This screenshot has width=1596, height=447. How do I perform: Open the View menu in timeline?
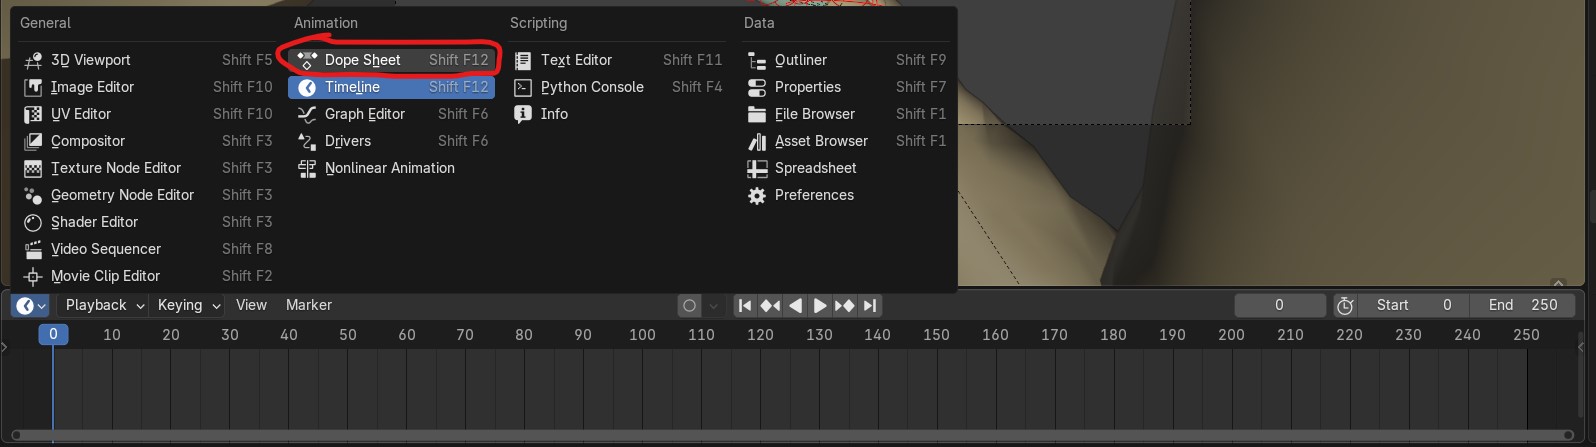click(x=251, y=306)
